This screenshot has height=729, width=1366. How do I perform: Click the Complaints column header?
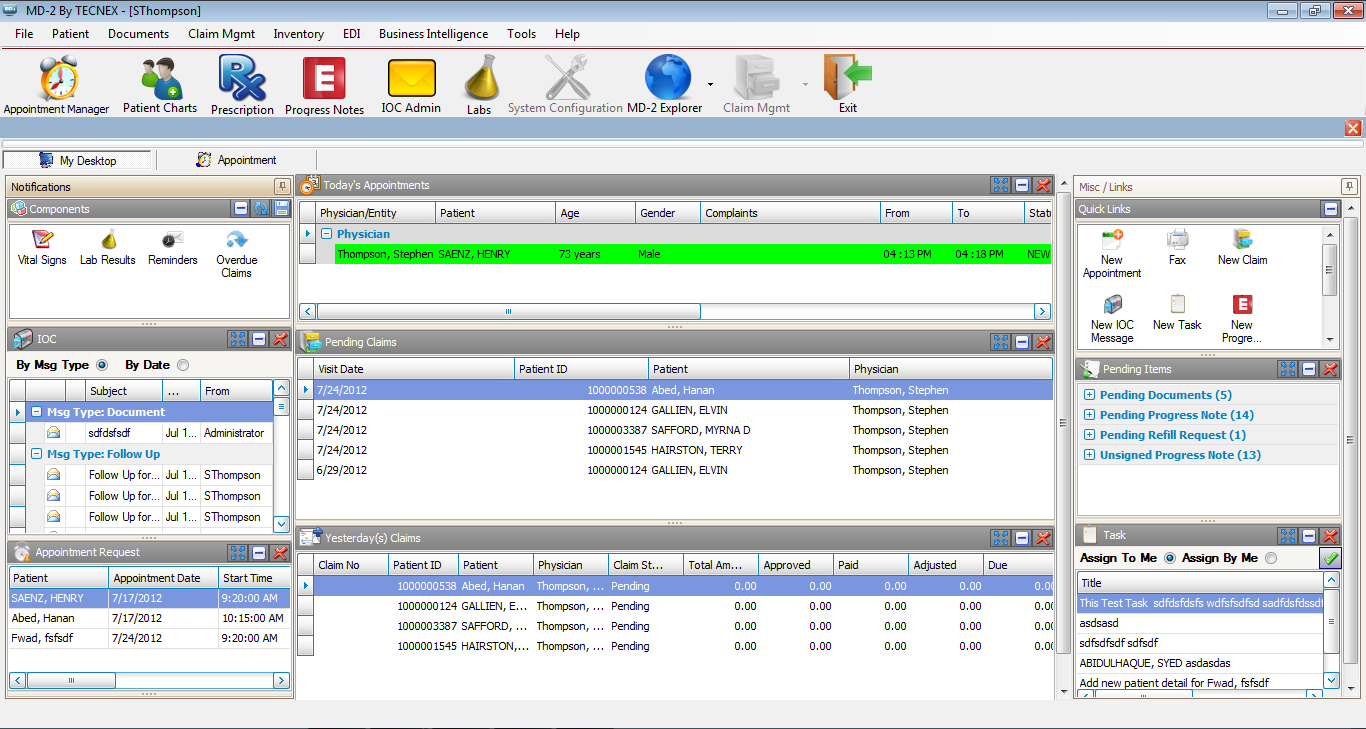pyautogui.click(x=790, y=213)
